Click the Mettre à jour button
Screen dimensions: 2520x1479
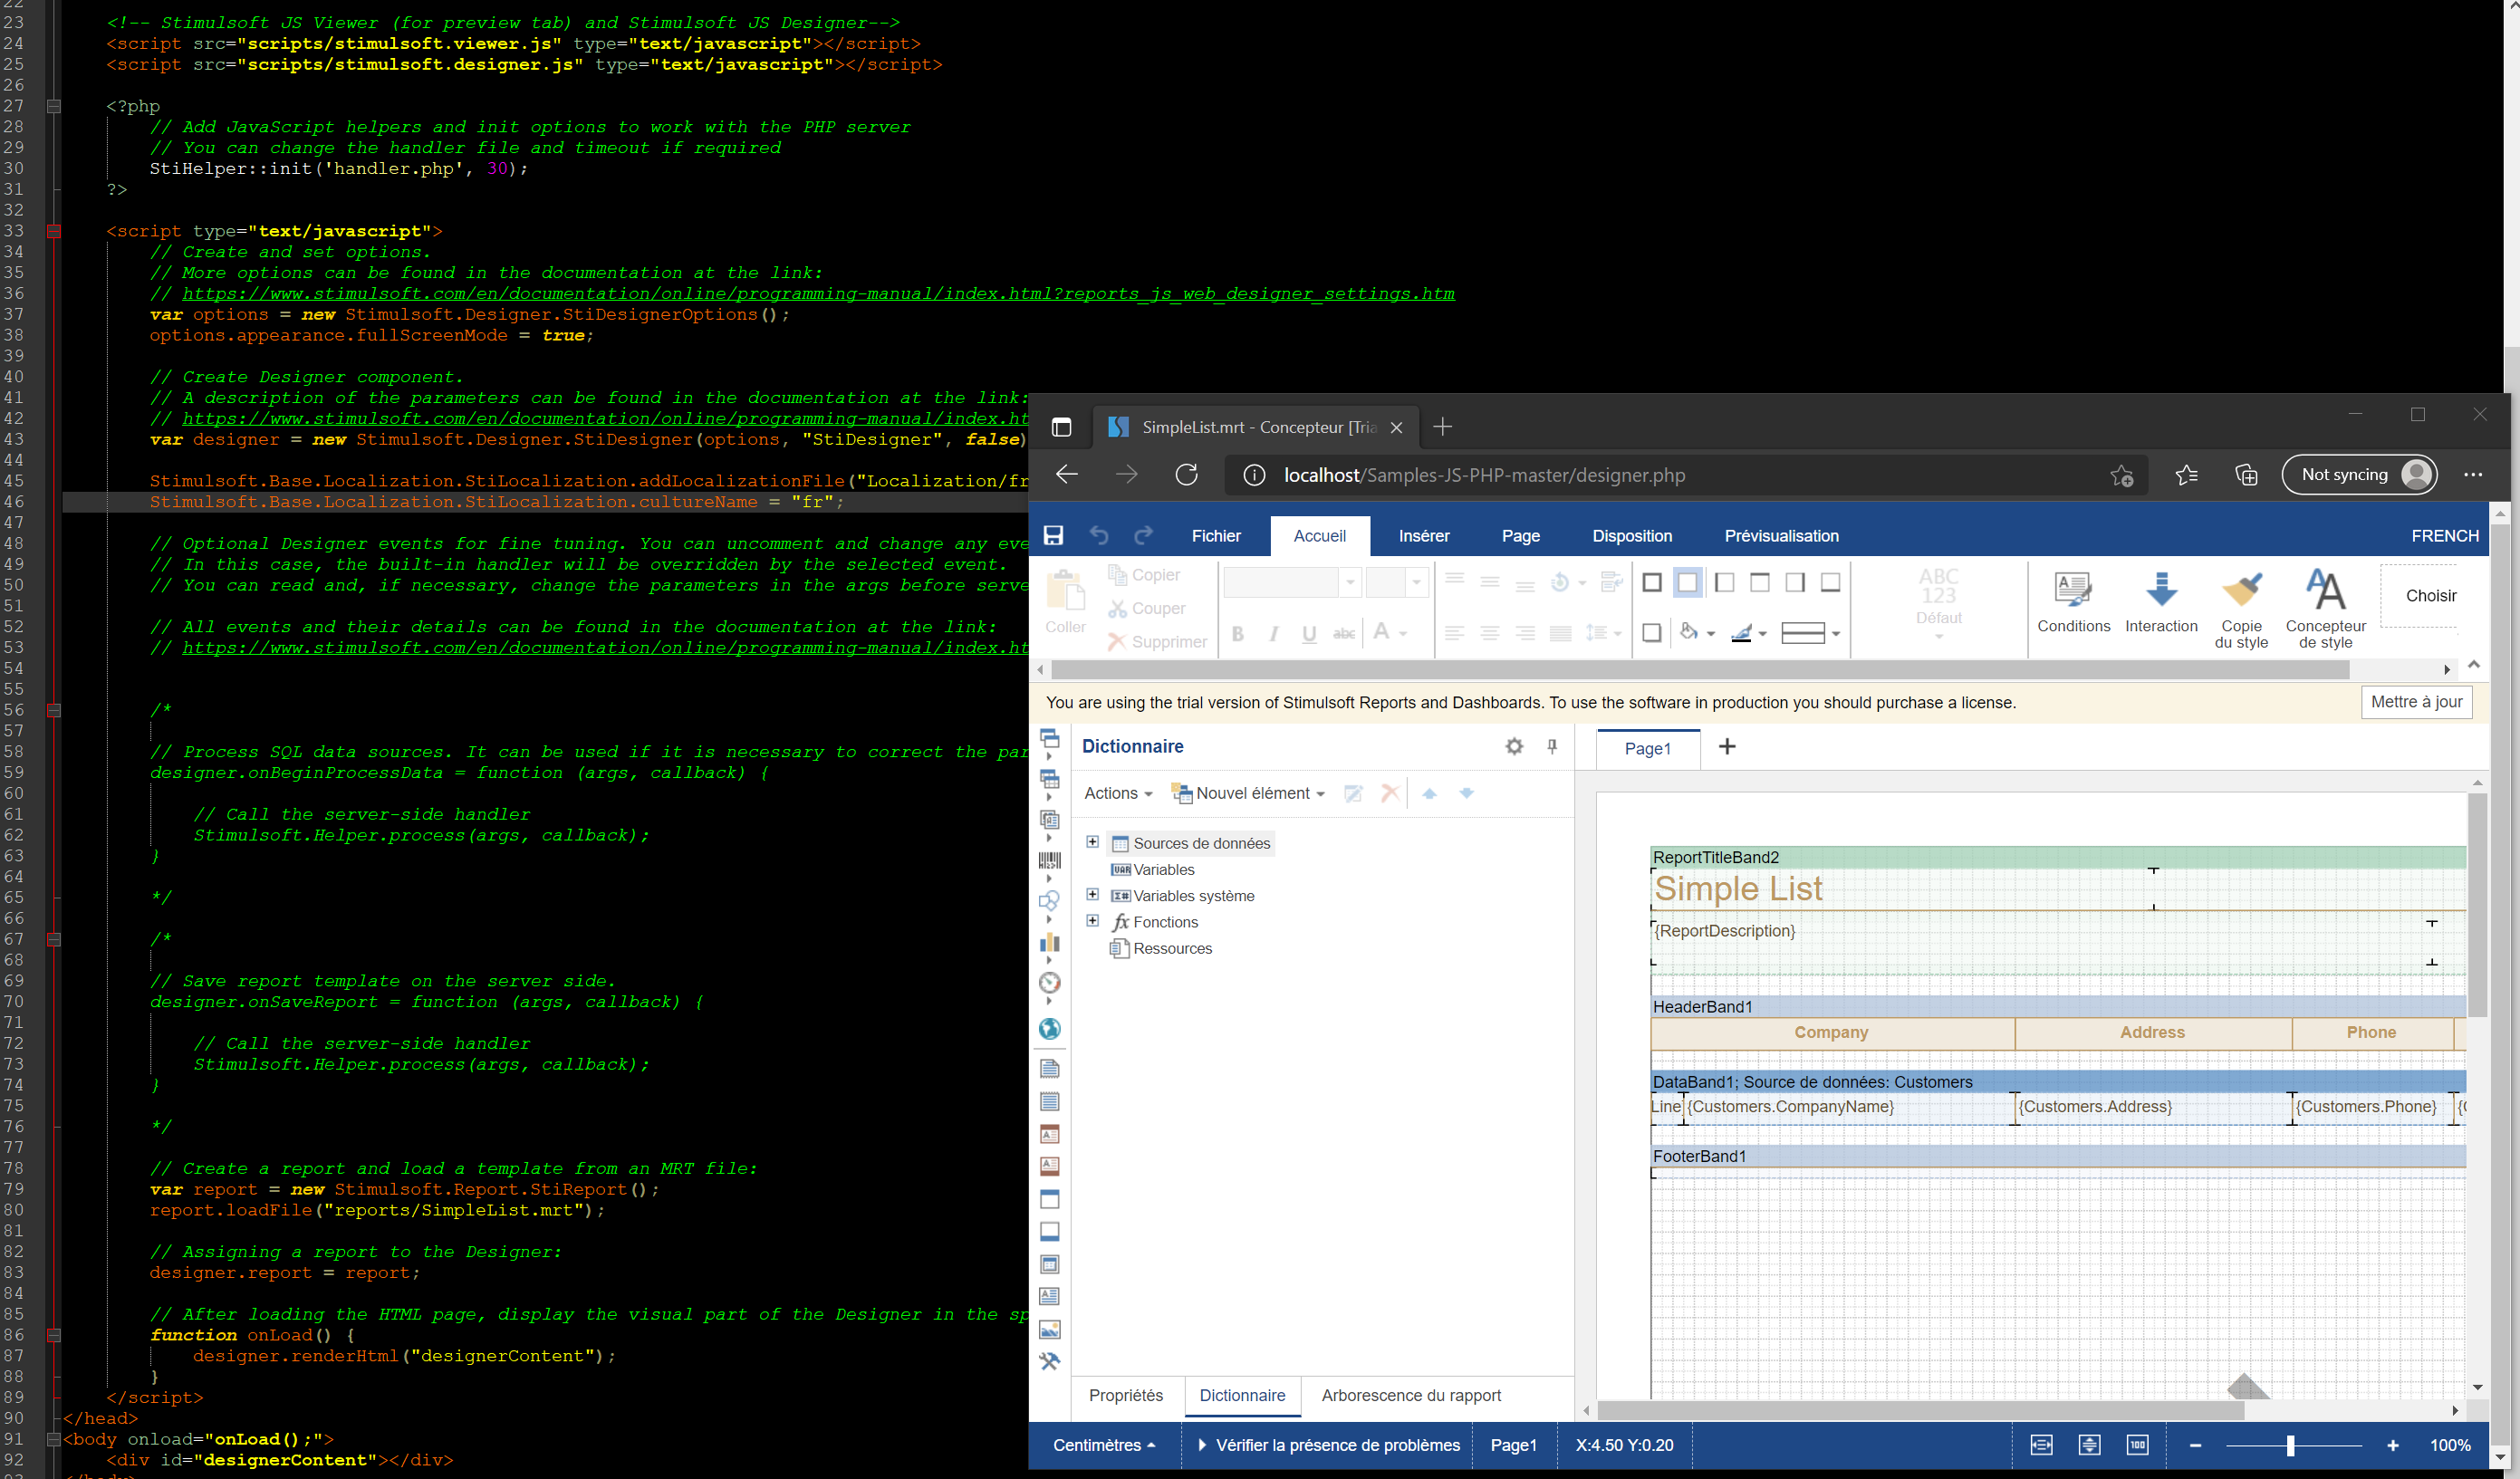coord(2416,702)
